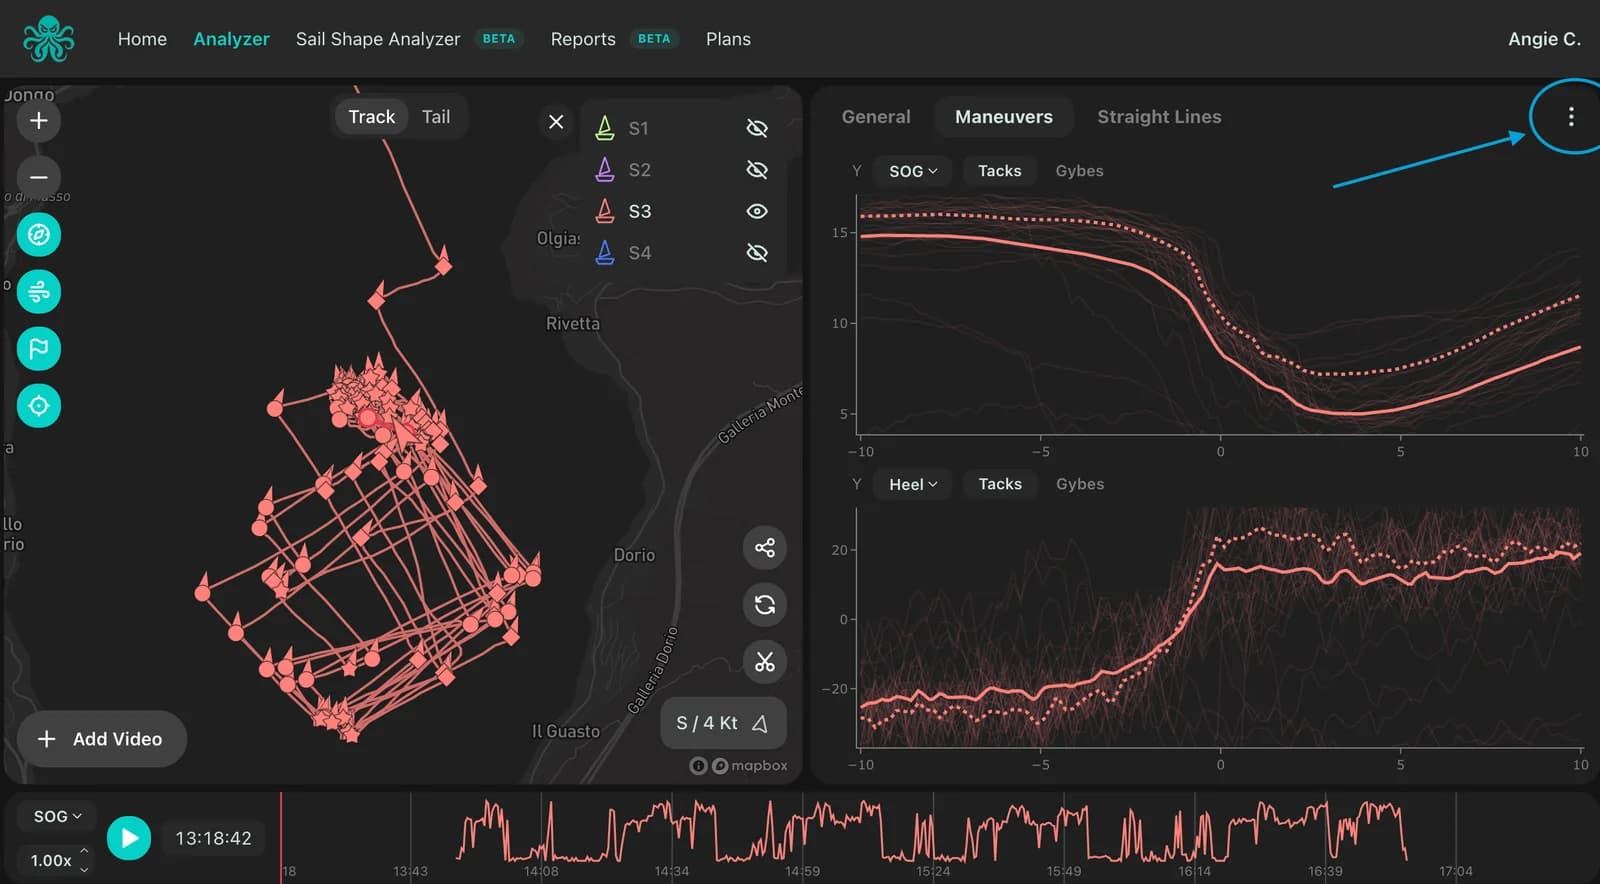Close the boat list panel

pyautogui.click(x=556, y=122)
